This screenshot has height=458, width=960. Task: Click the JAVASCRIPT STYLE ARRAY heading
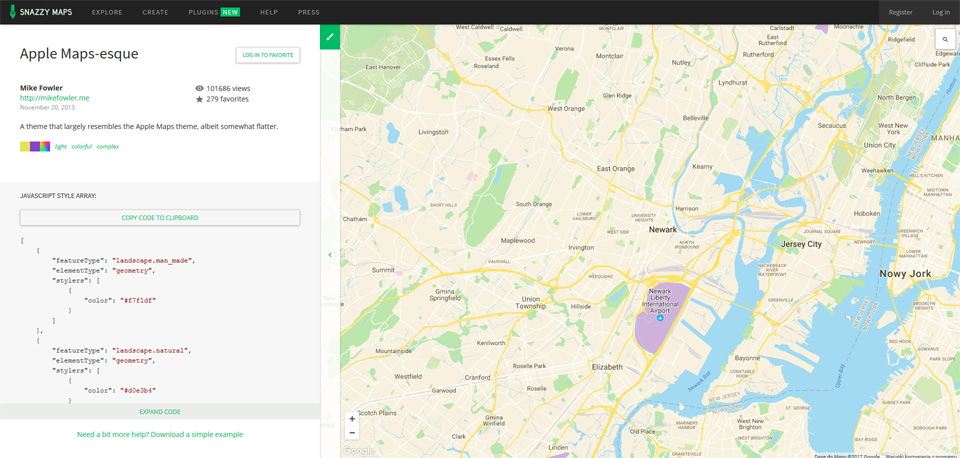point(58,196)
